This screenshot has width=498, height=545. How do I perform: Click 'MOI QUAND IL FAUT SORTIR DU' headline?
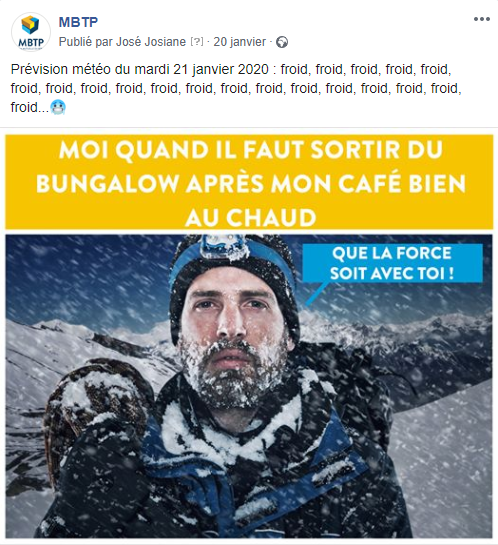(x=251, y=150)
